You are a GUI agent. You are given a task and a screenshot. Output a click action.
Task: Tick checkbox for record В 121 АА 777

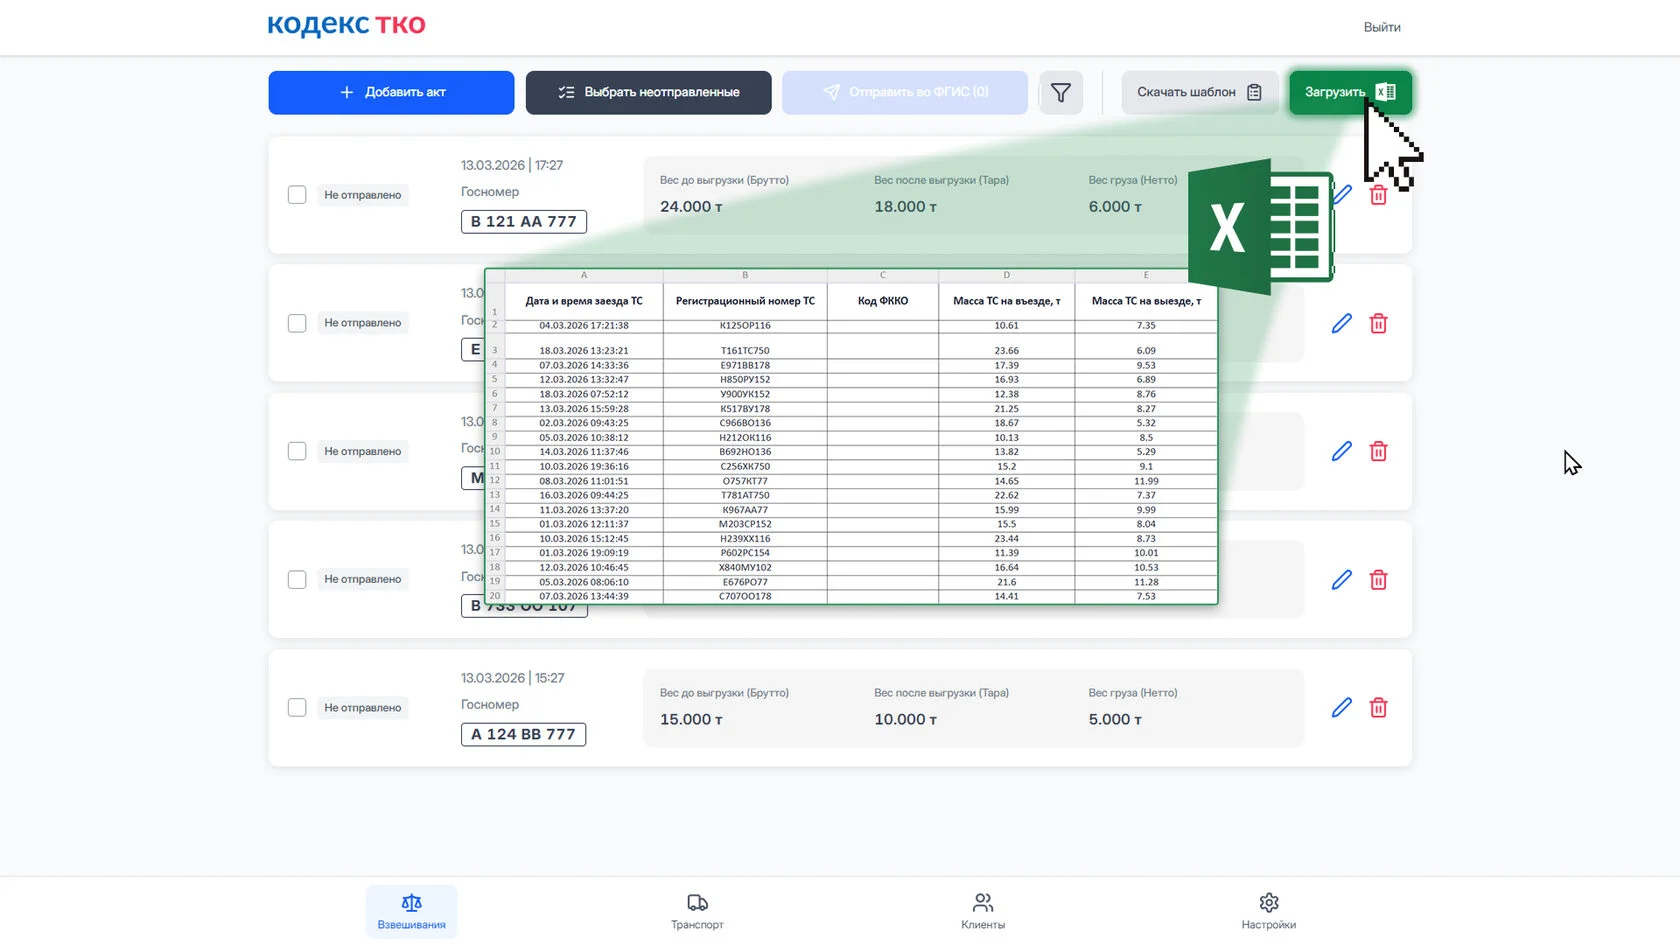(297, 195)
